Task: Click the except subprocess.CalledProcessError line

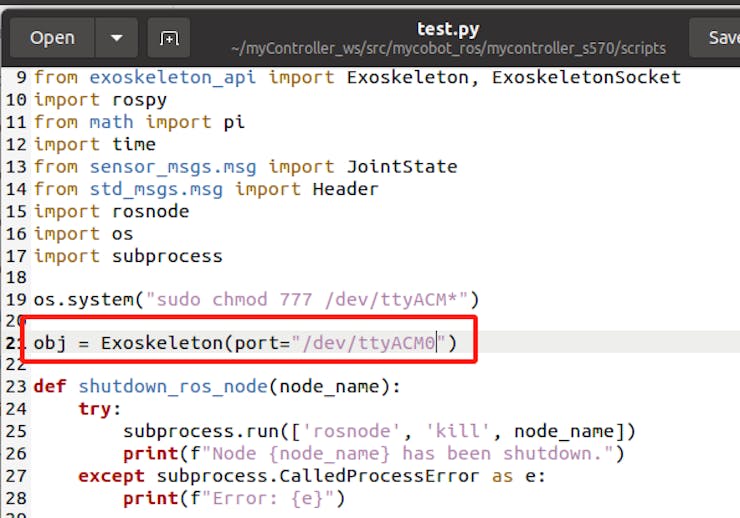Action: click(312, 475)
